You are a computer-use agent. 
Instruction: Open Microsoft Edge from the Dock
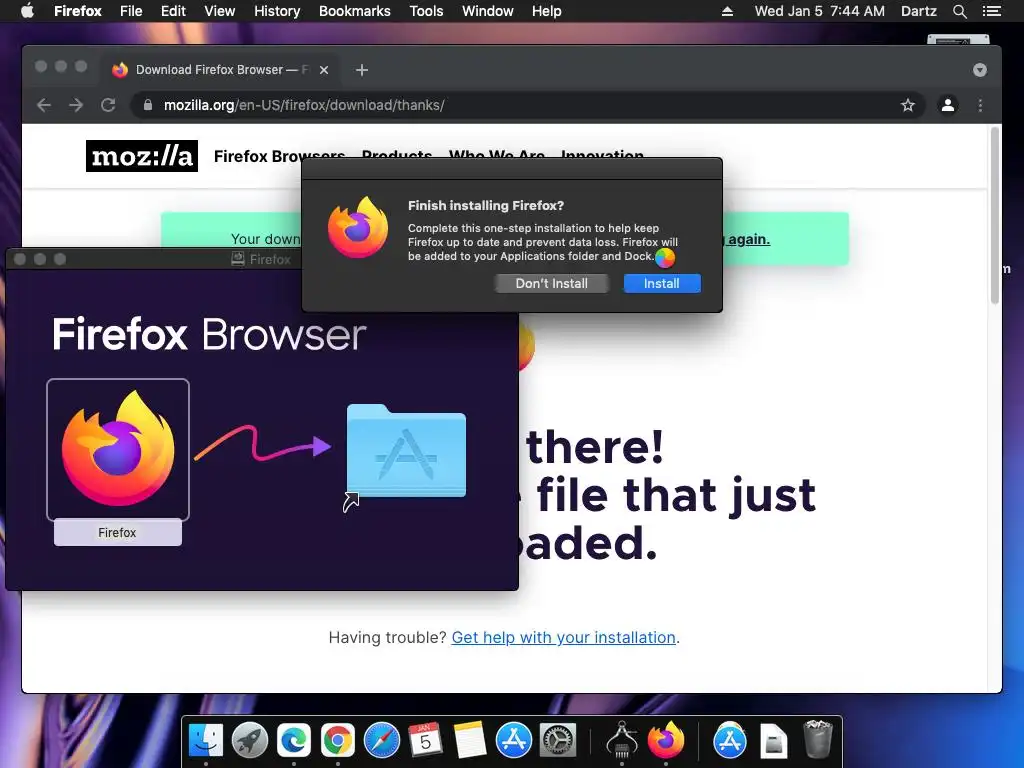point(294,741)
